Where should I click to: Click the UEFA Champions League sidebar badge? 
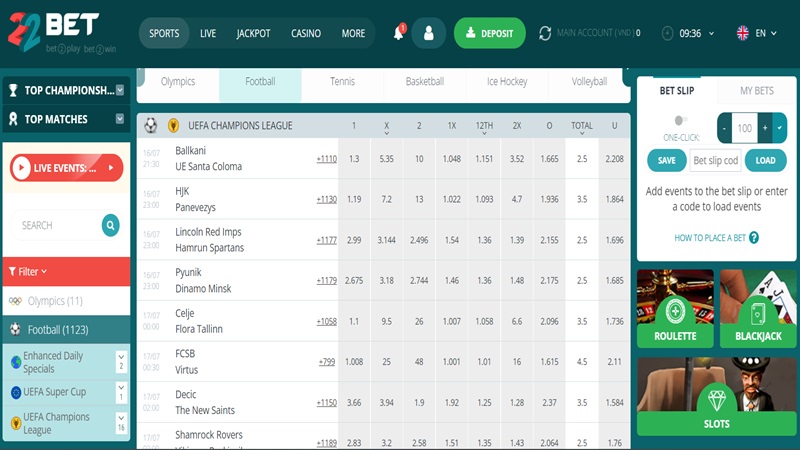click(16, 423)
